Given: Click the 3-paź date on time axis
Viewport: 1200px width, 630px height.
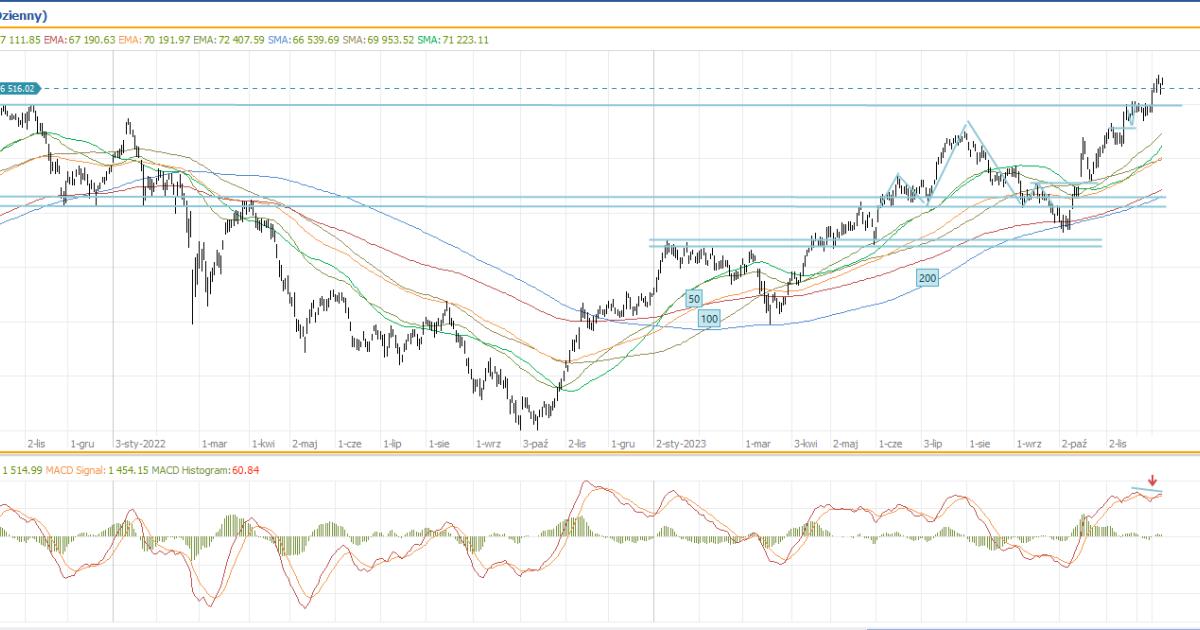Looking at the screenshot, I should (x=534, y=442).
